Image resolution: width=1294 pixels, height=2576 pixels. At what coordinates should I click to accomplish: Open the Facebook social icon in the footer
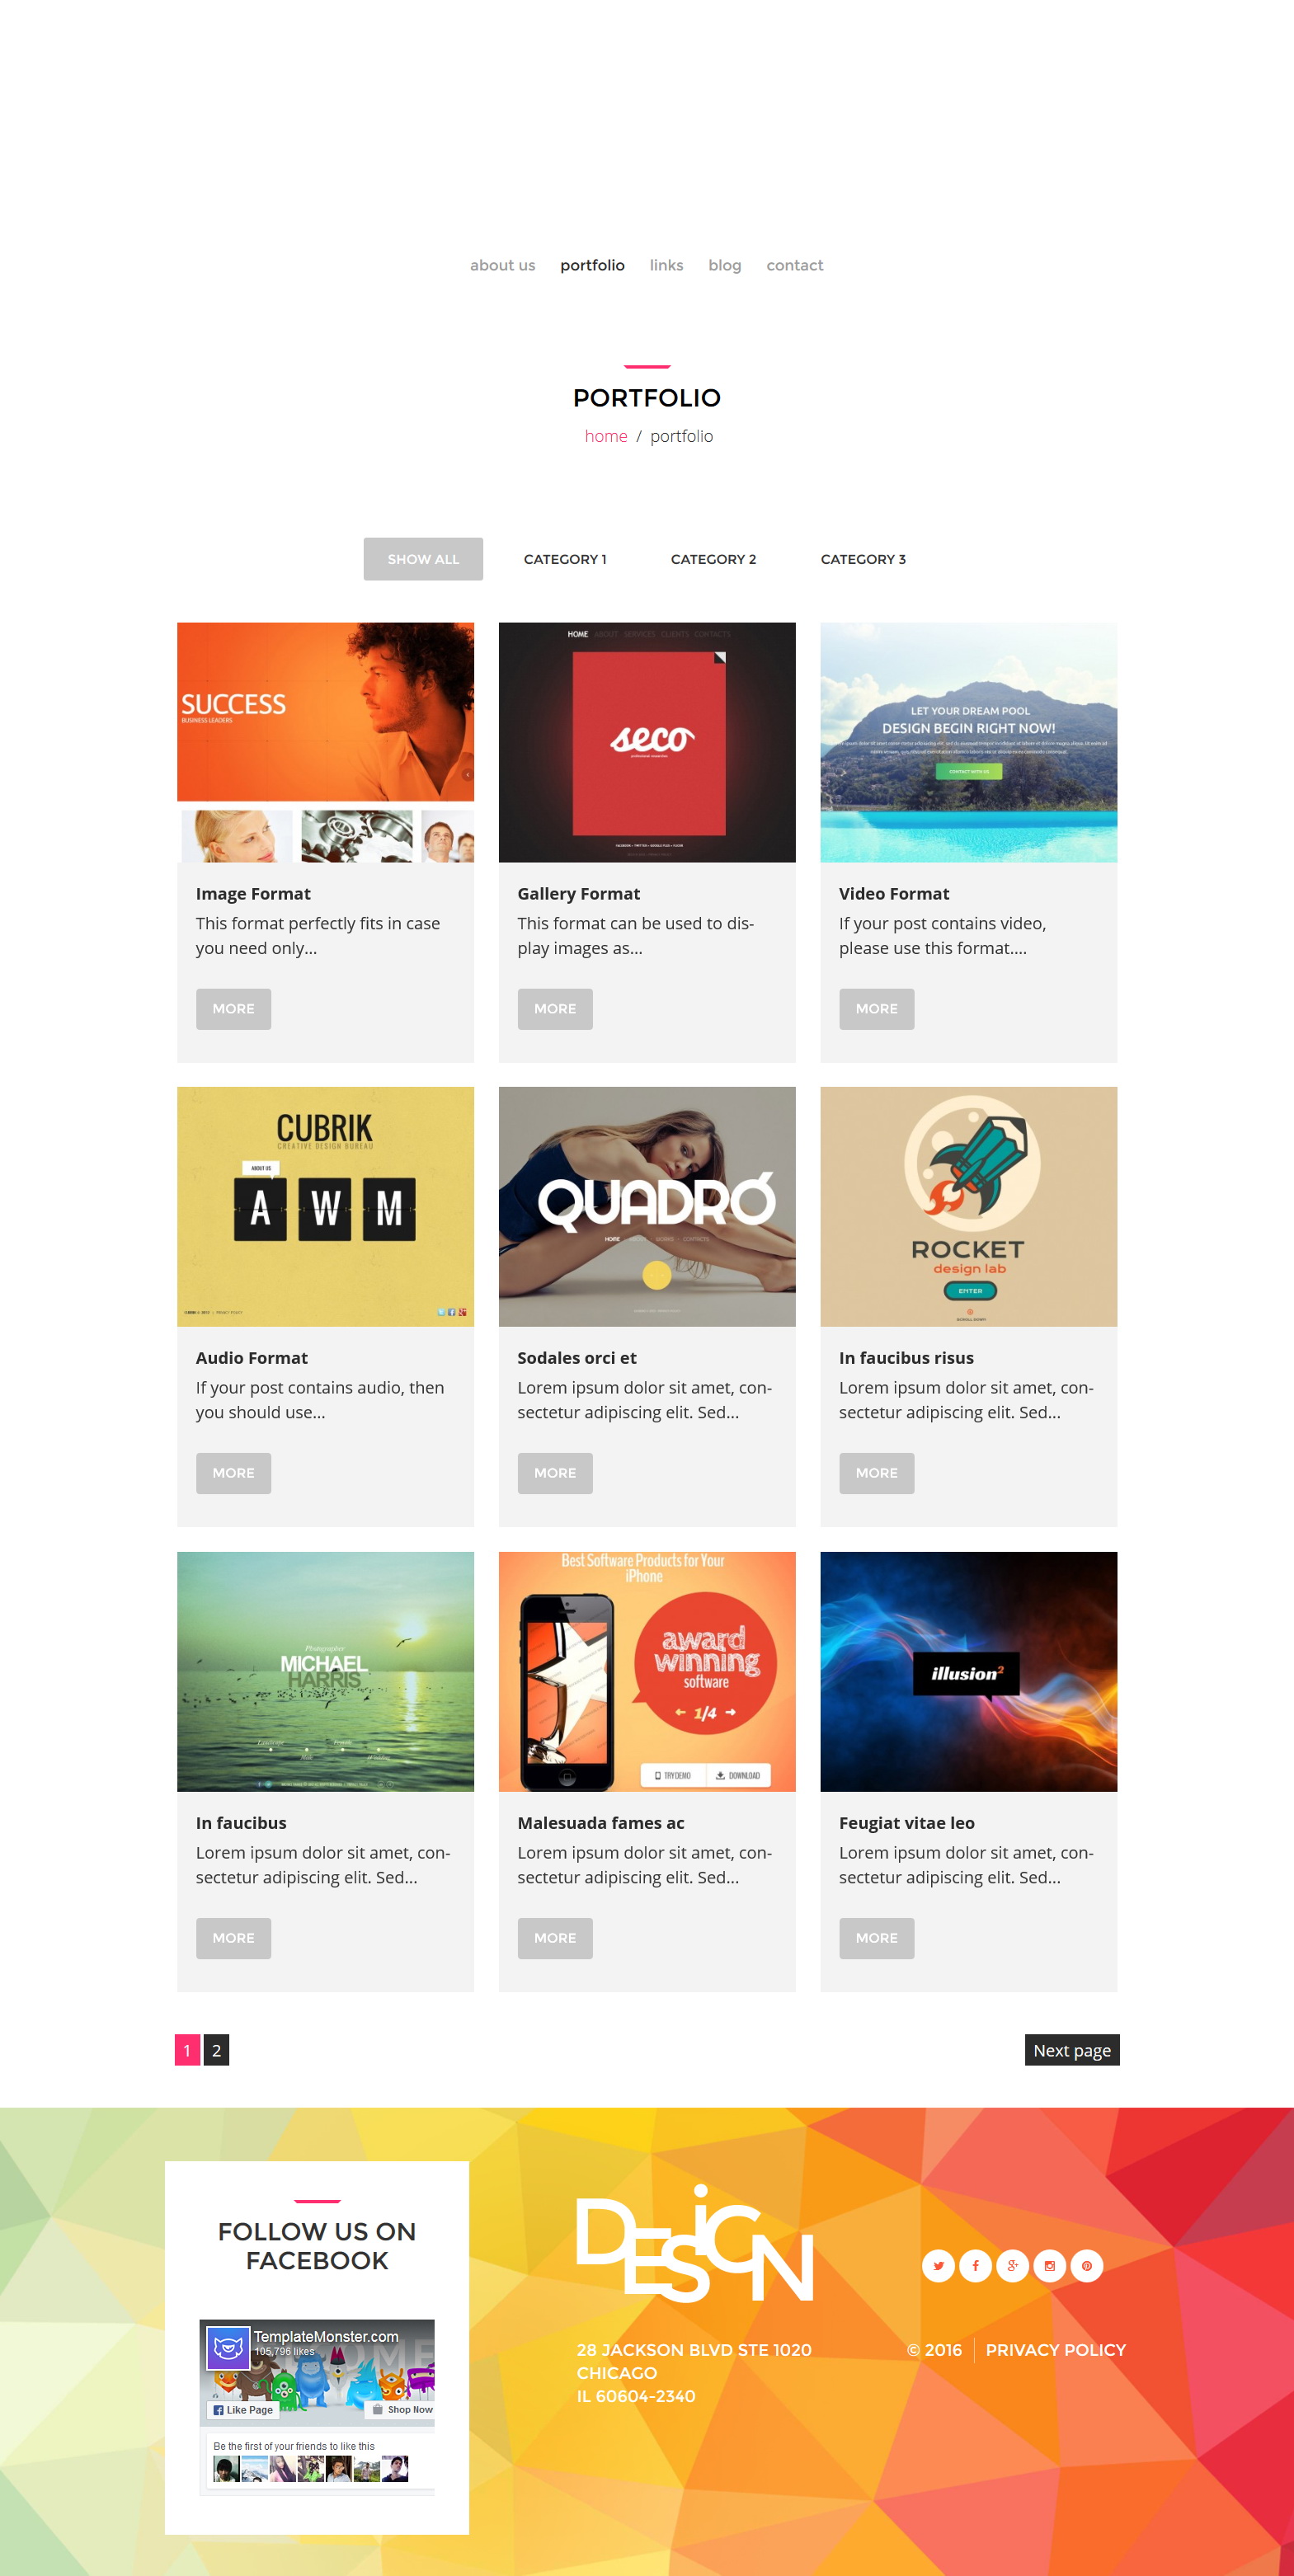click(975, 2265)
